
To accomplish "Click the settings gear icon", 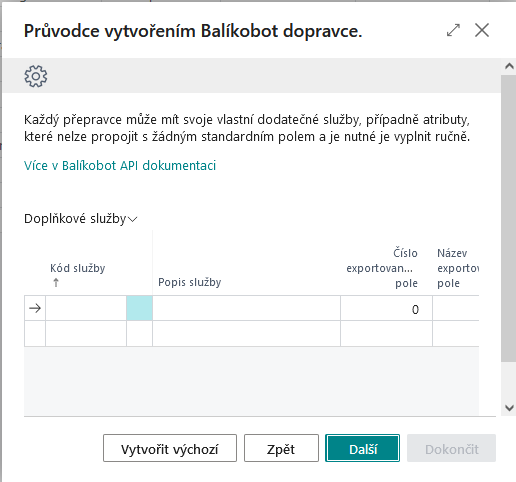I will tap(36, 76).
